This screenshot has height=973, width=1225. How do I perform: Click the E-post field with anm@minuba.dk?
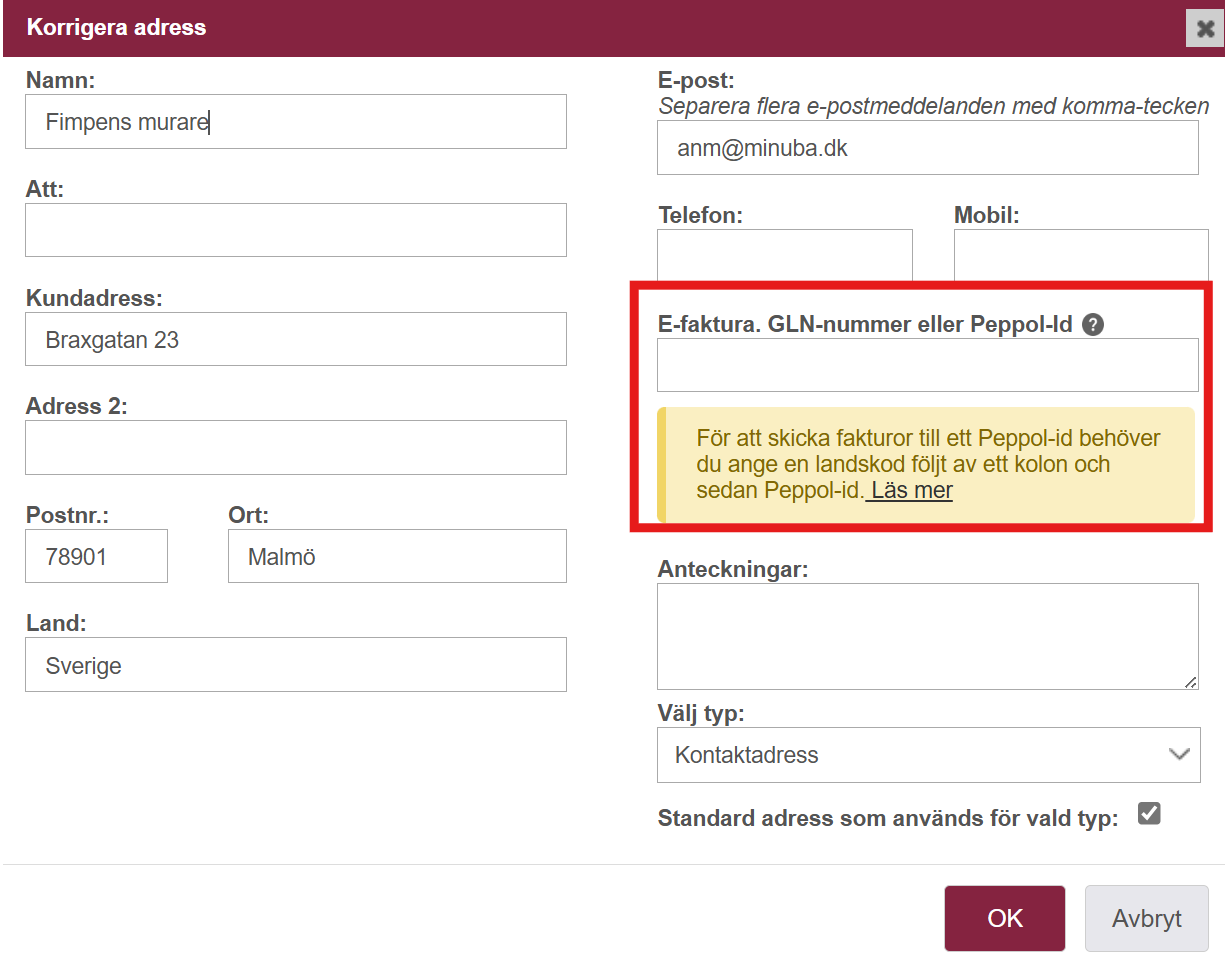(928, 148)
